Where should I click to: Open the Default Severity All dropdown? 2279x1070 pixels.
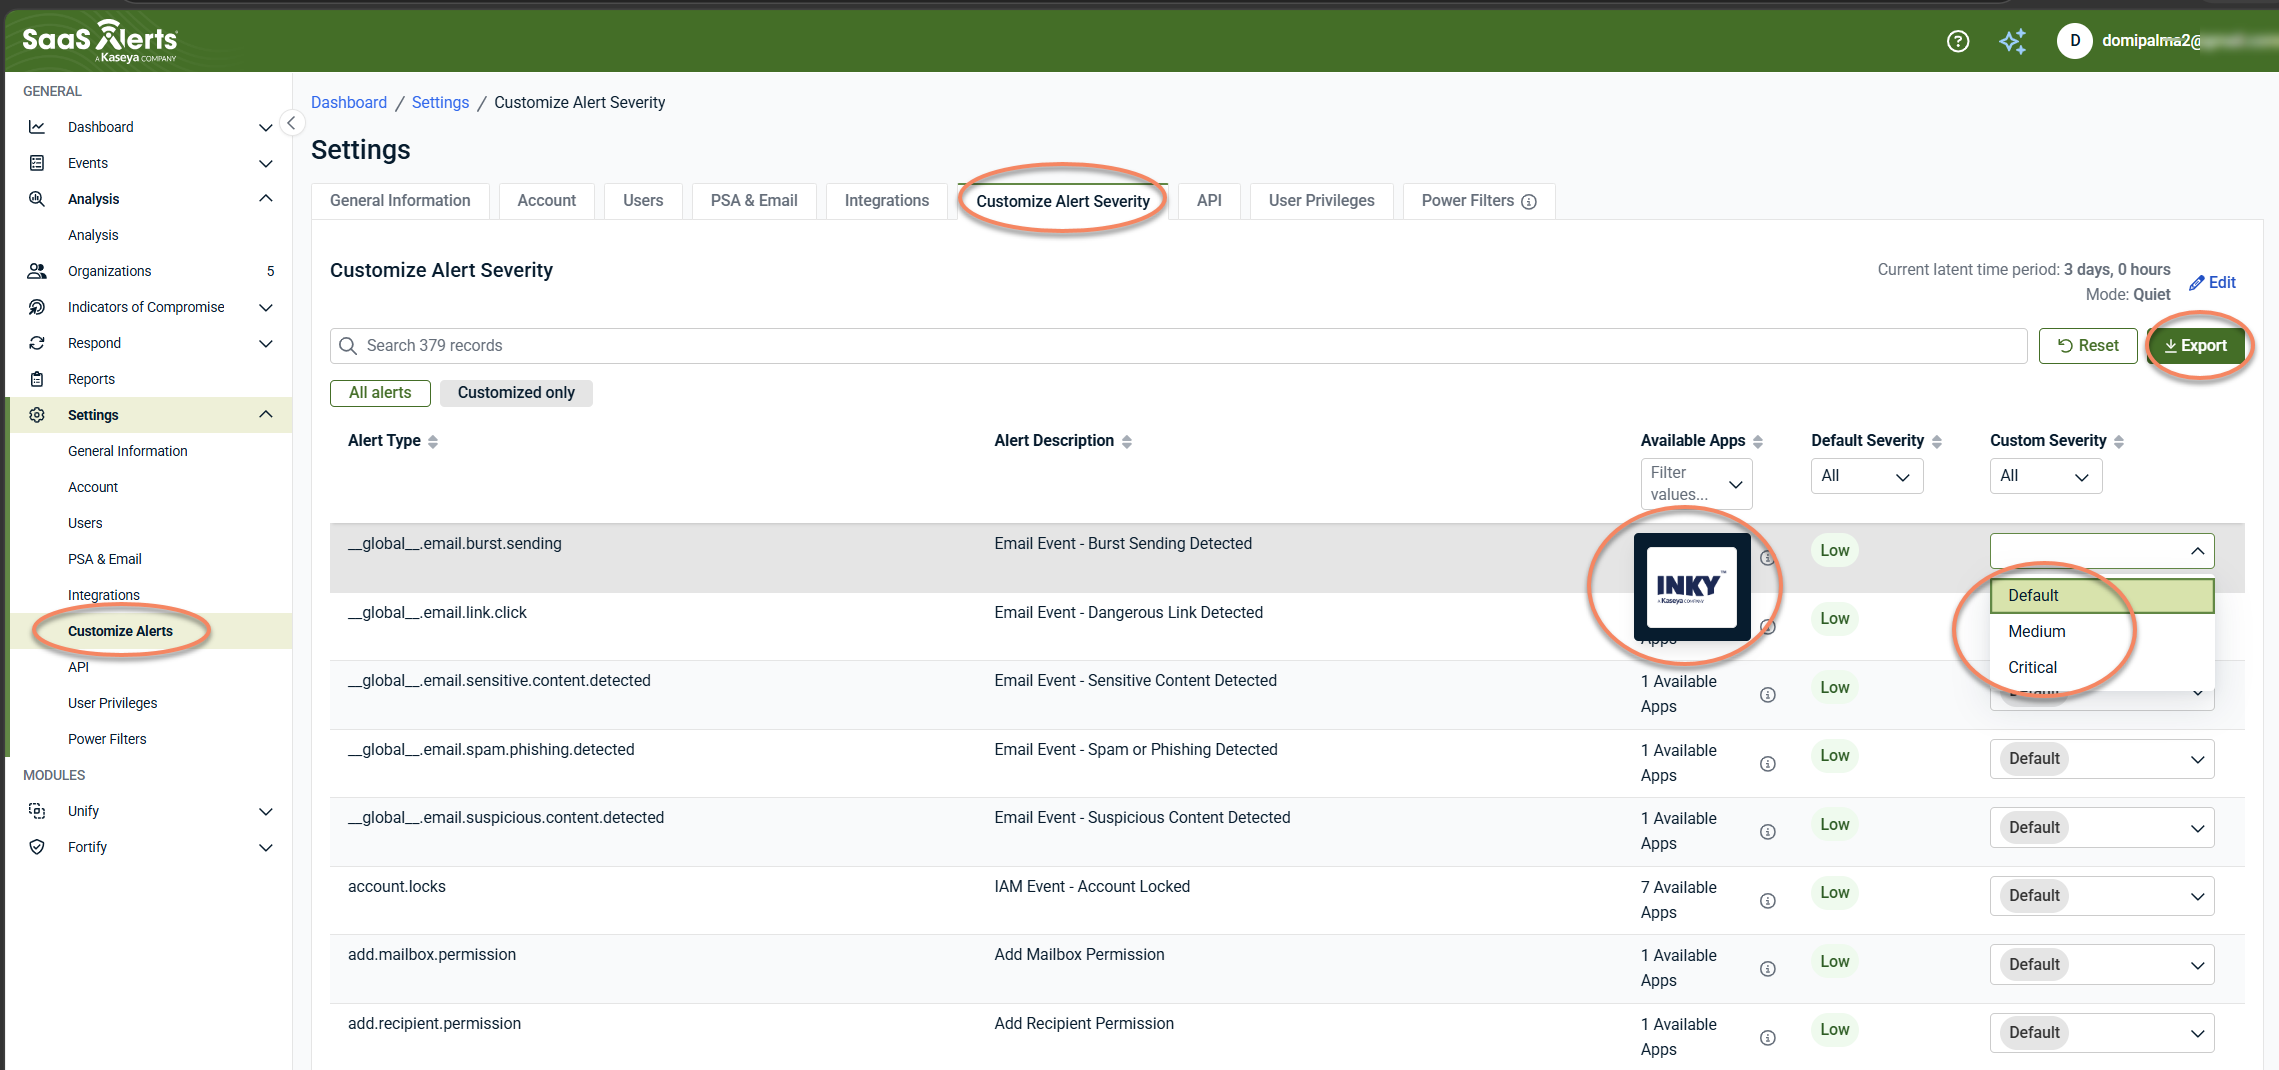[1867, 476]
